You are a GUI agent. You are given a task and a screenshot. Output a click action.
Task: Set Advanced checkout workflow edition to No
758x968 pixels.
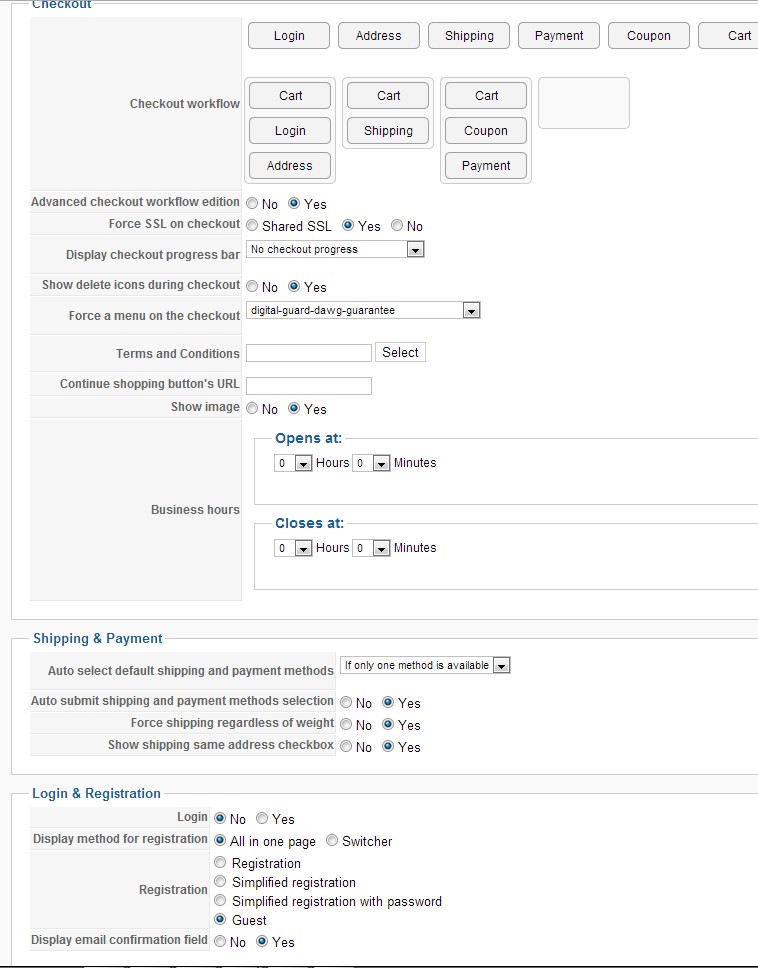tap(253, 204)
